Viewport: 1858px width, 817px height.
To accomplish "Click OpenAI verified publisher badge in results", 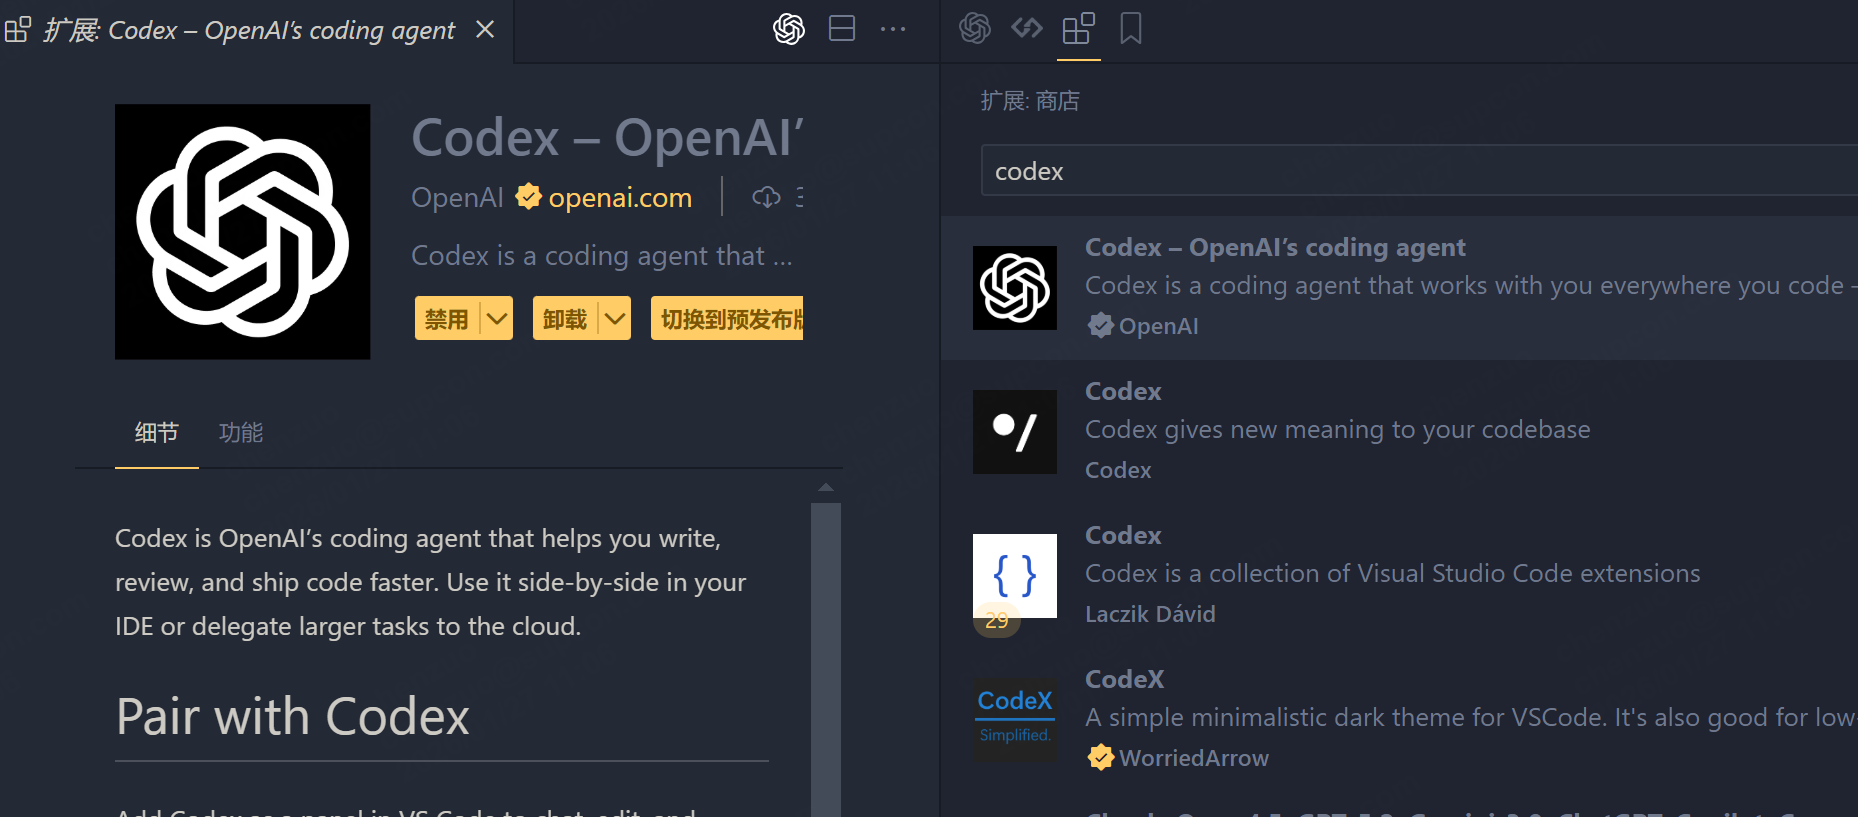I will (1101, 325).
